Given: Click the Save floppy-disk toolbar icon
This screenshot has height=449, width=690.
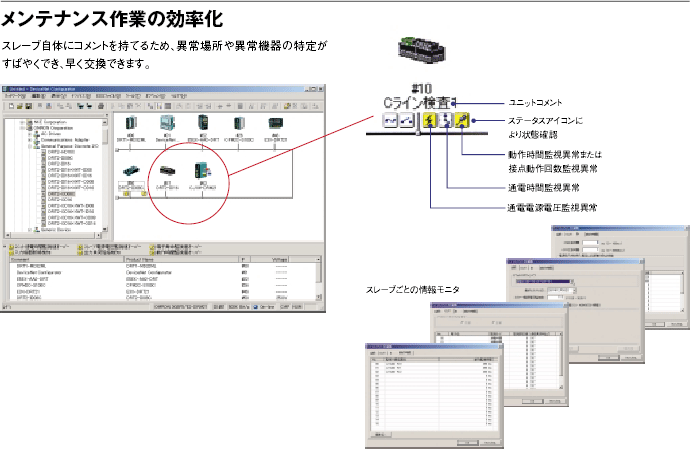Looking at the screenshot, I should coord(29,106).
